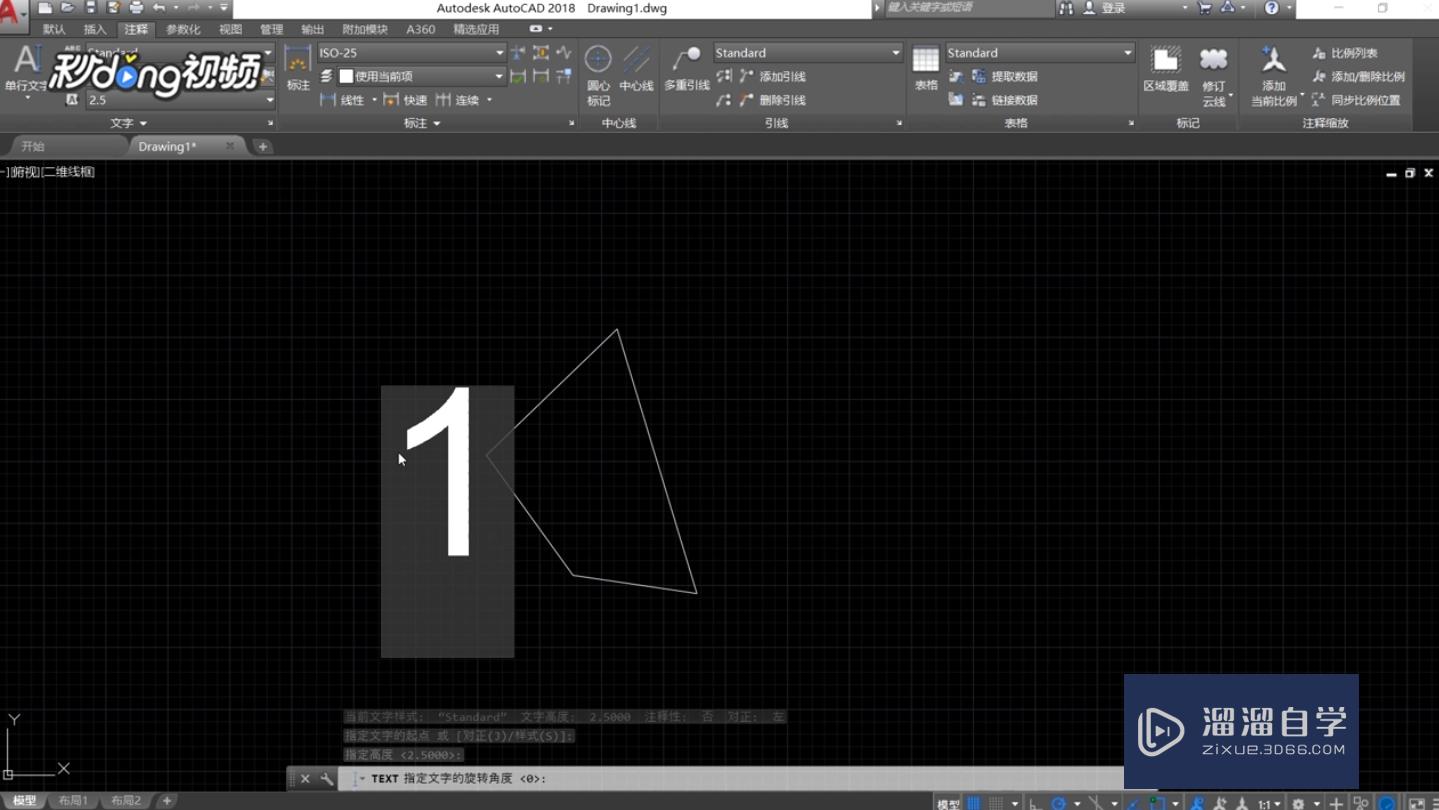
Task: Click the help question mark icon
Action: pyautogui.click(x=1271, y=8)
